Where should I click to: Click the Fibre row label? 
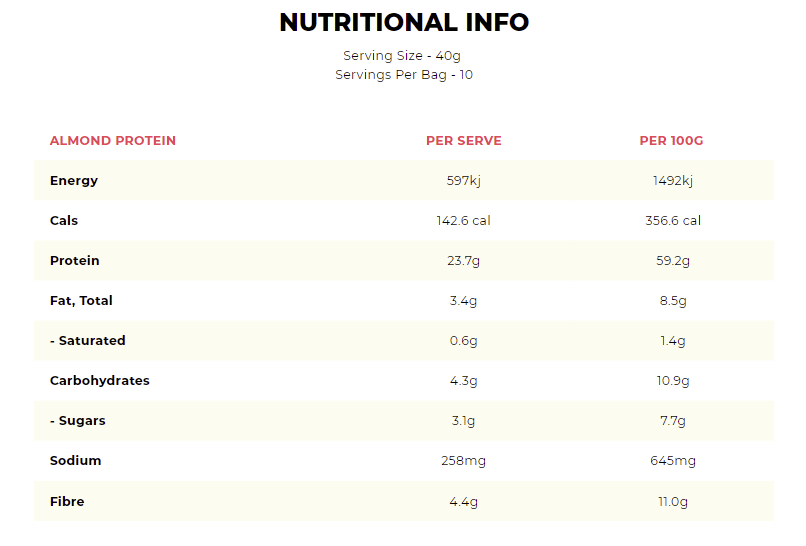(x=67, y=501)
